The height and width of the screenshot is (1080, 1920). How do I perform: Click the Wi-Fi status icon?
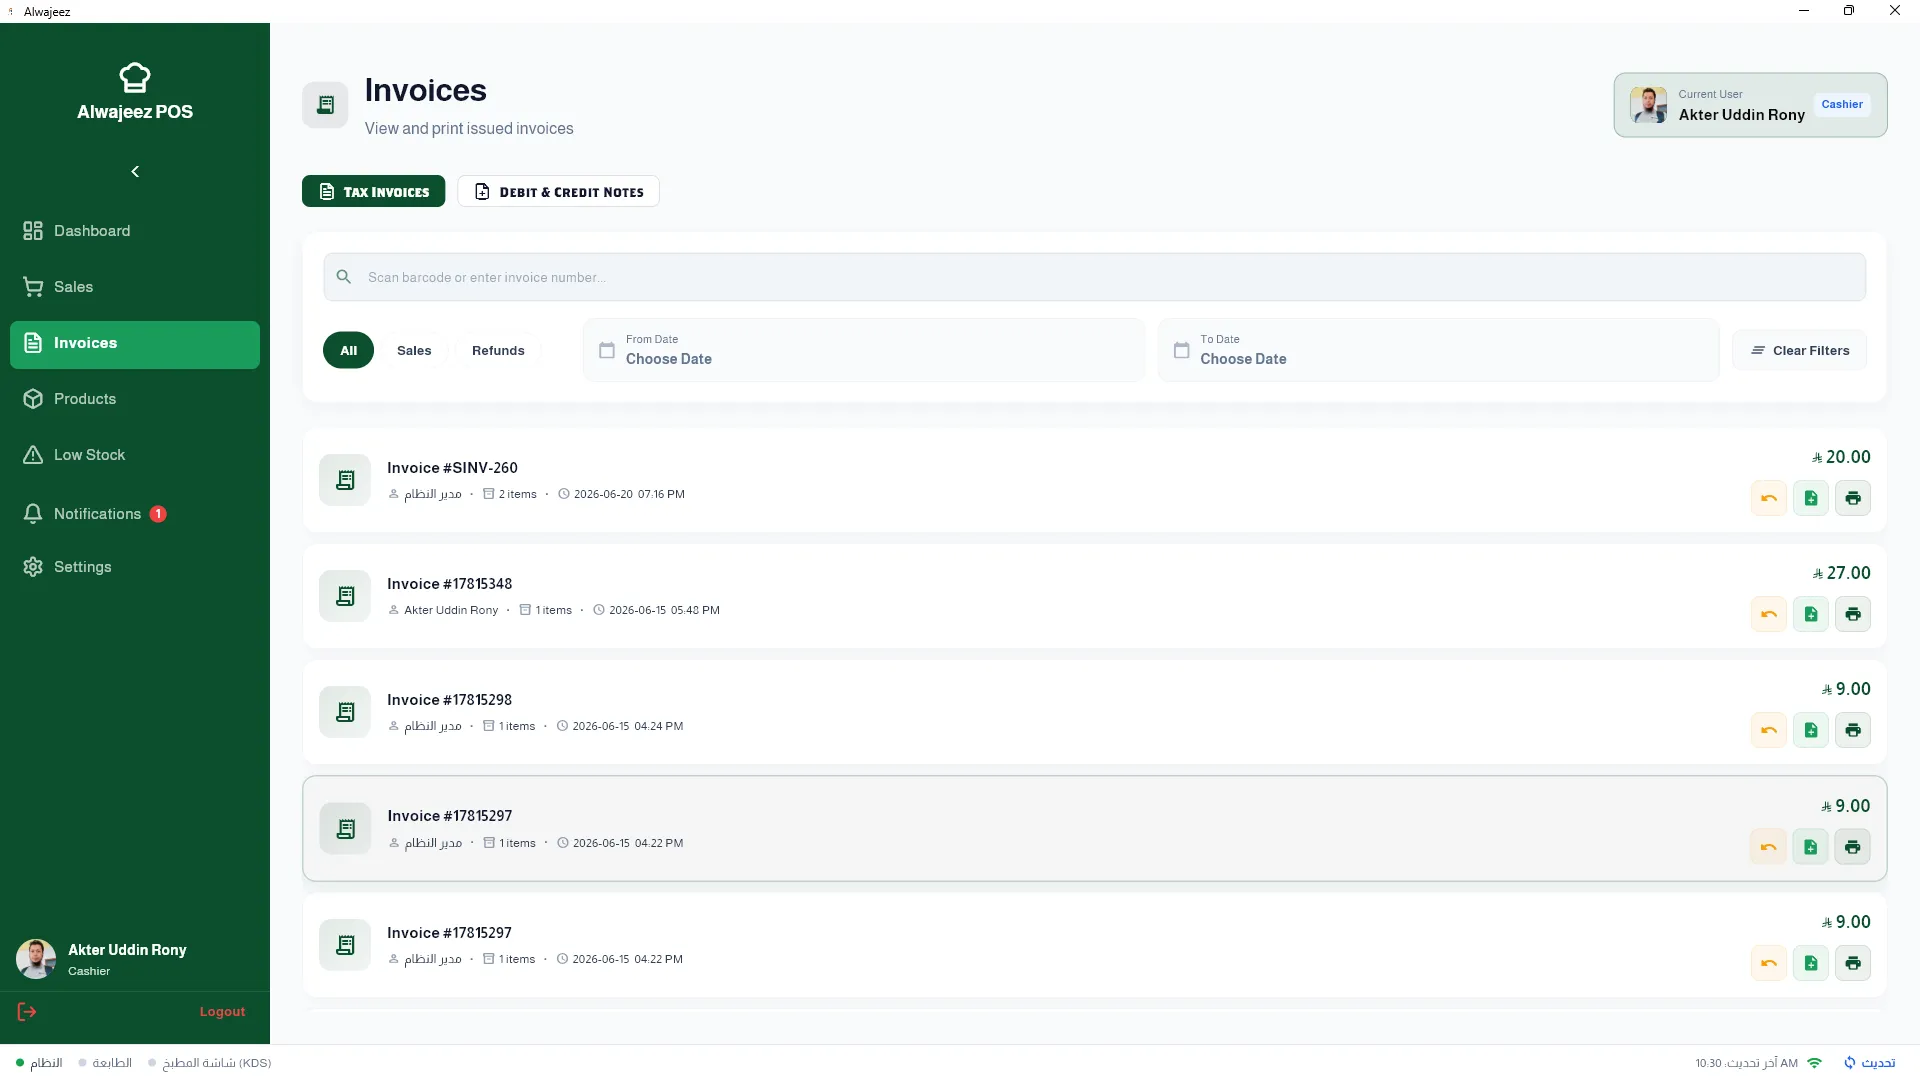1815,1063
